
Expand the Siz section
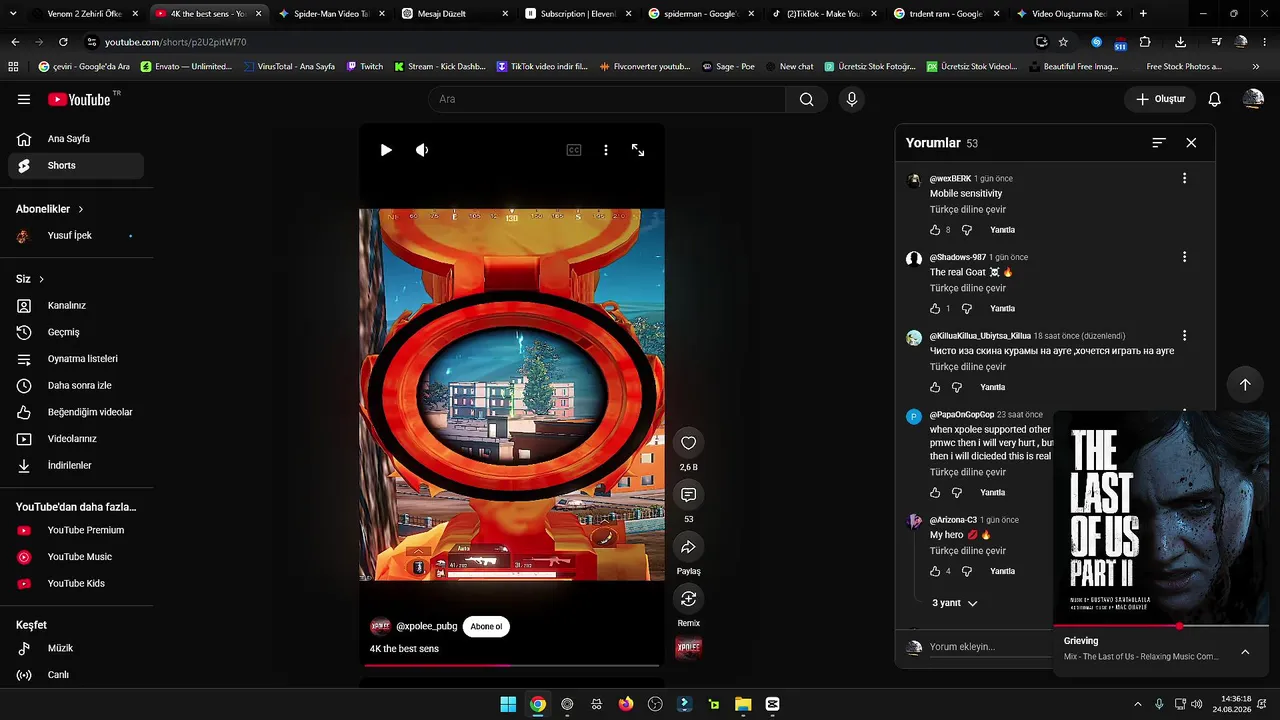[30, 279]
